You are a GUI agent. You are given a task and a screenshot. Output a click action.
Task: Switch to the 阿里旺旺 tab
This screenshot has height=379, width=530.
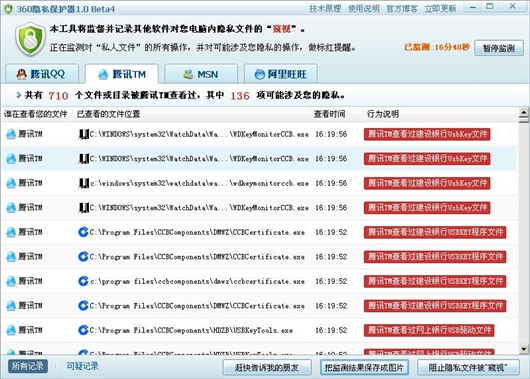coord(281,74)
